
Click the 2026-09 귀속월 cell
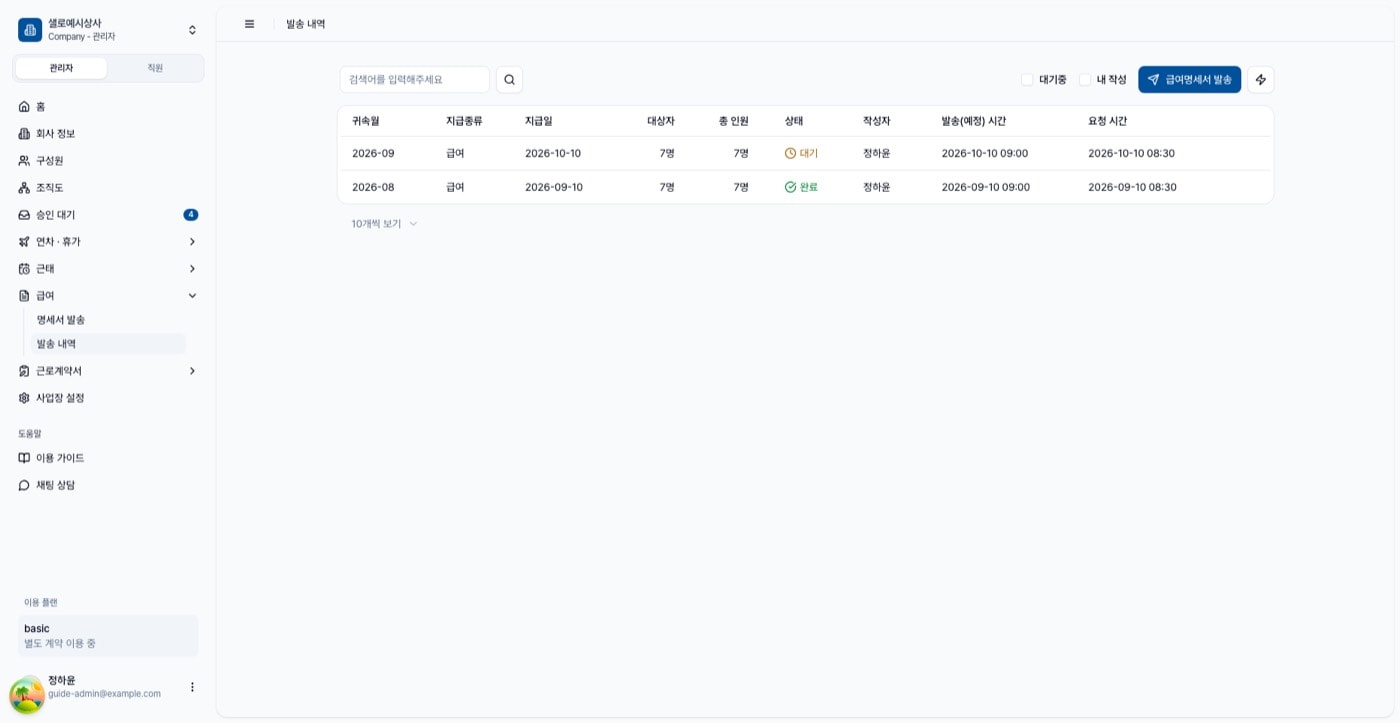[373, 154]
